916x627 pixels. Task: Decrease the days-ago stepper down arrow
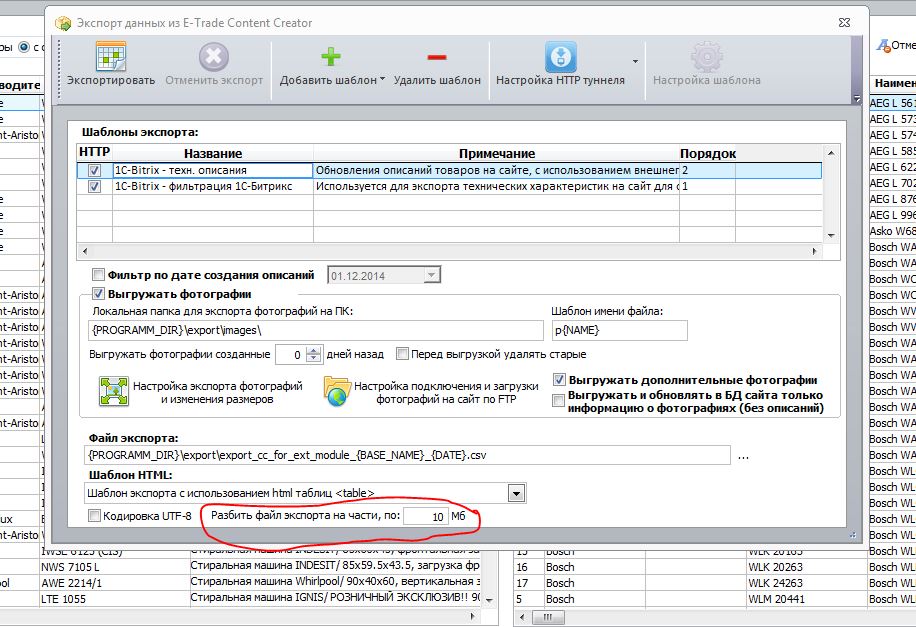[x=314, y=359]
